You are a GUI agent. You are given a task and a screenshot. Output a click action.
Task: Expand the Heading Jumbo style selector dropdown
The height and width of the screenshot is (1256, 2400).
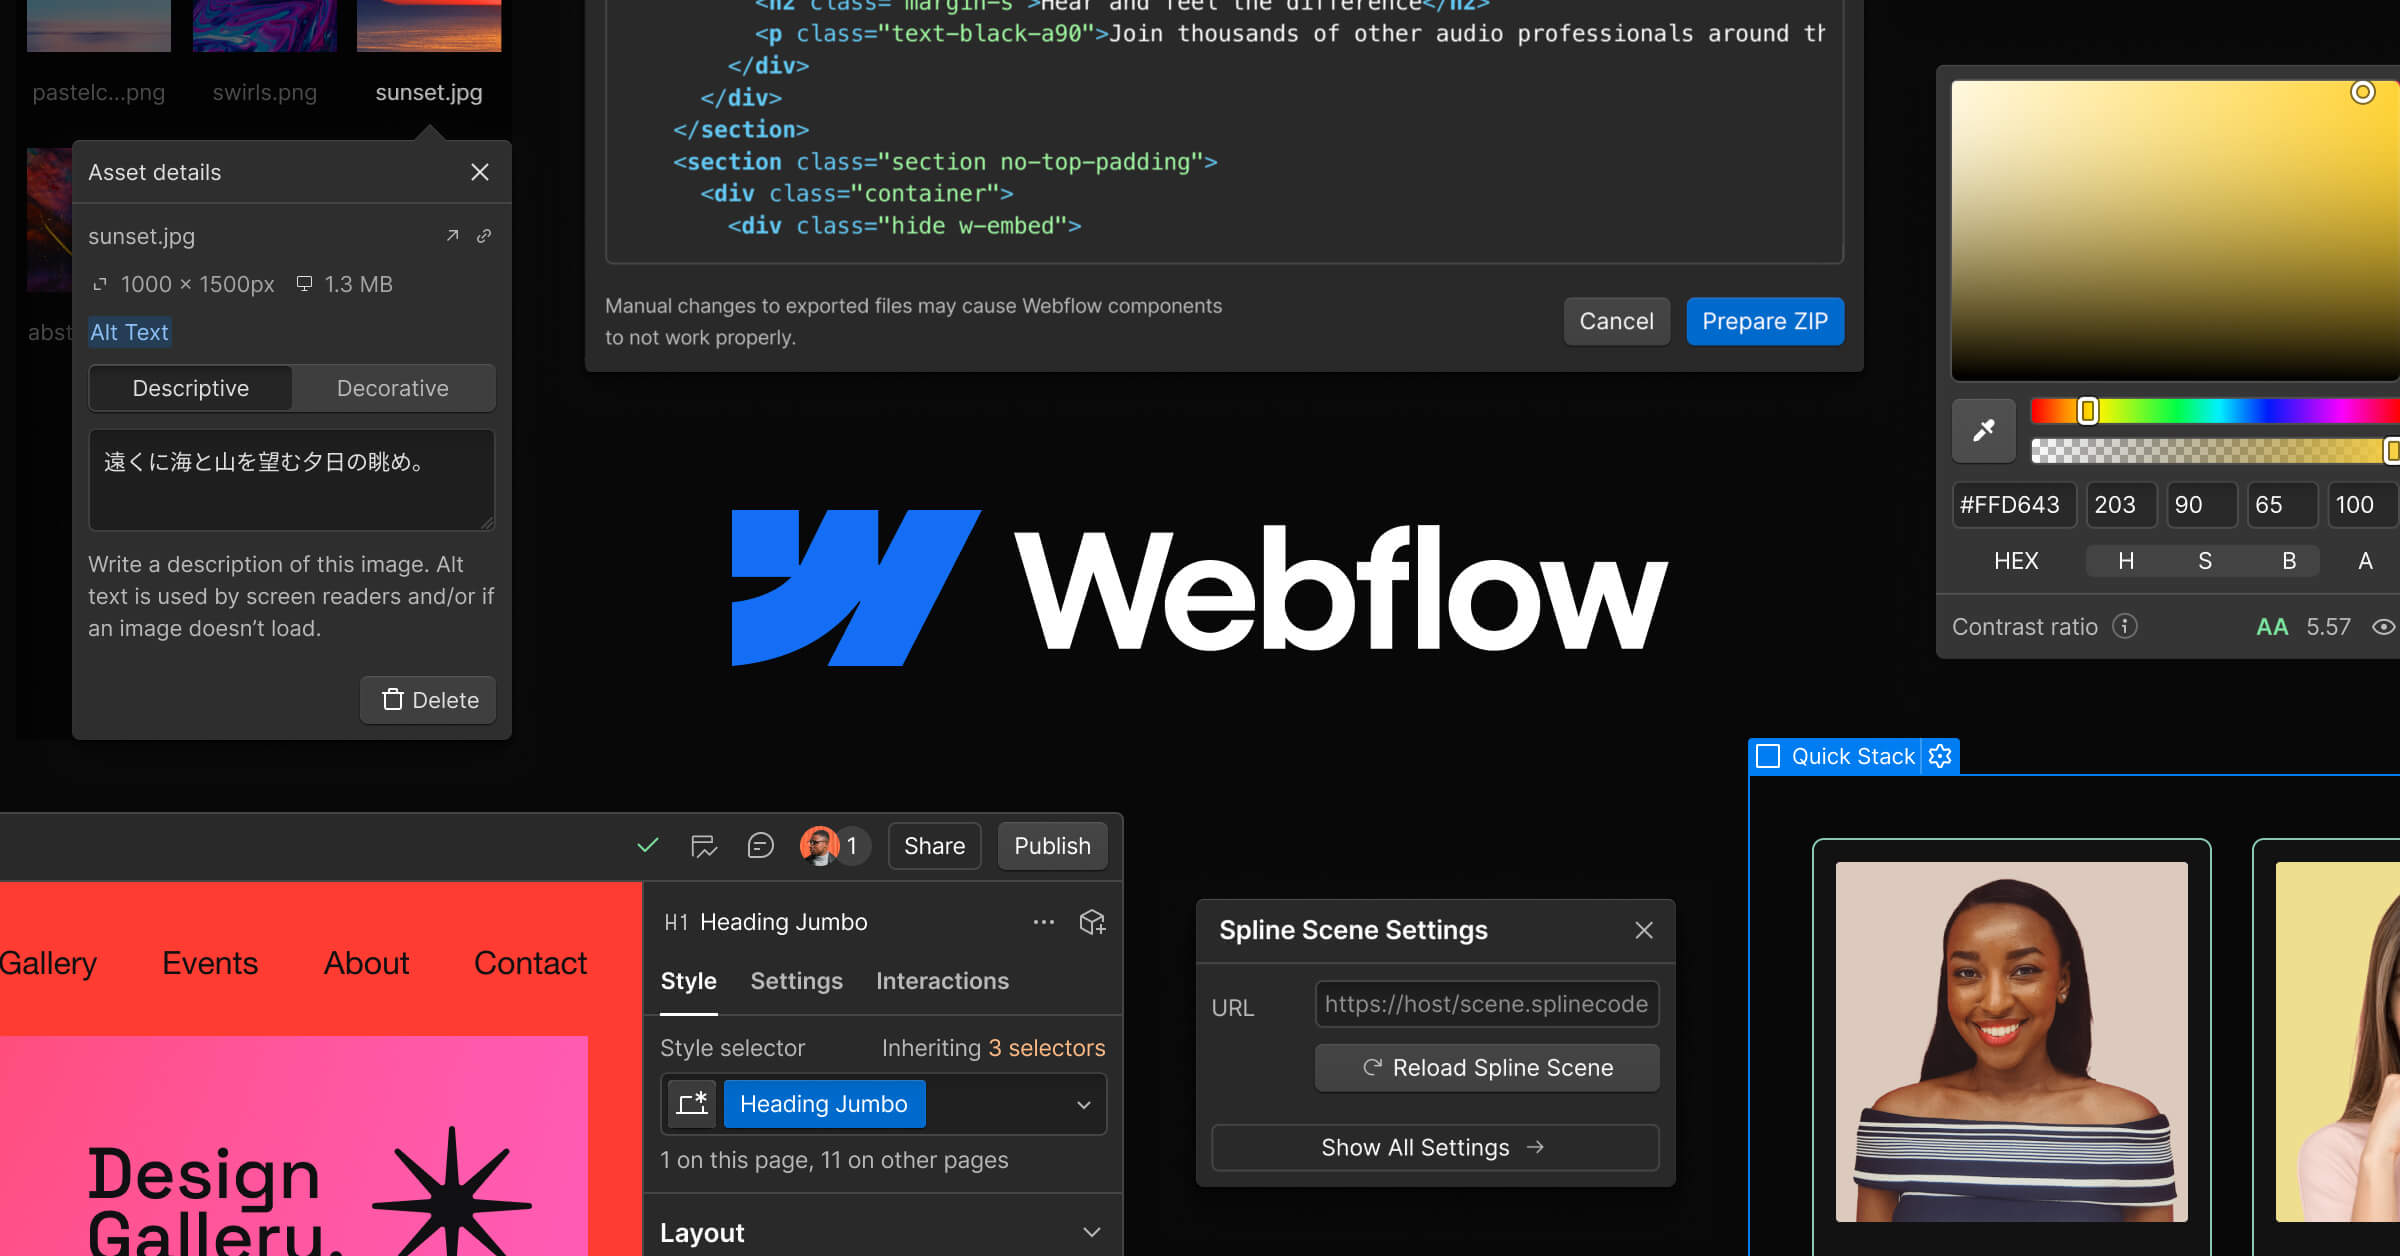coord(1083,1104)
